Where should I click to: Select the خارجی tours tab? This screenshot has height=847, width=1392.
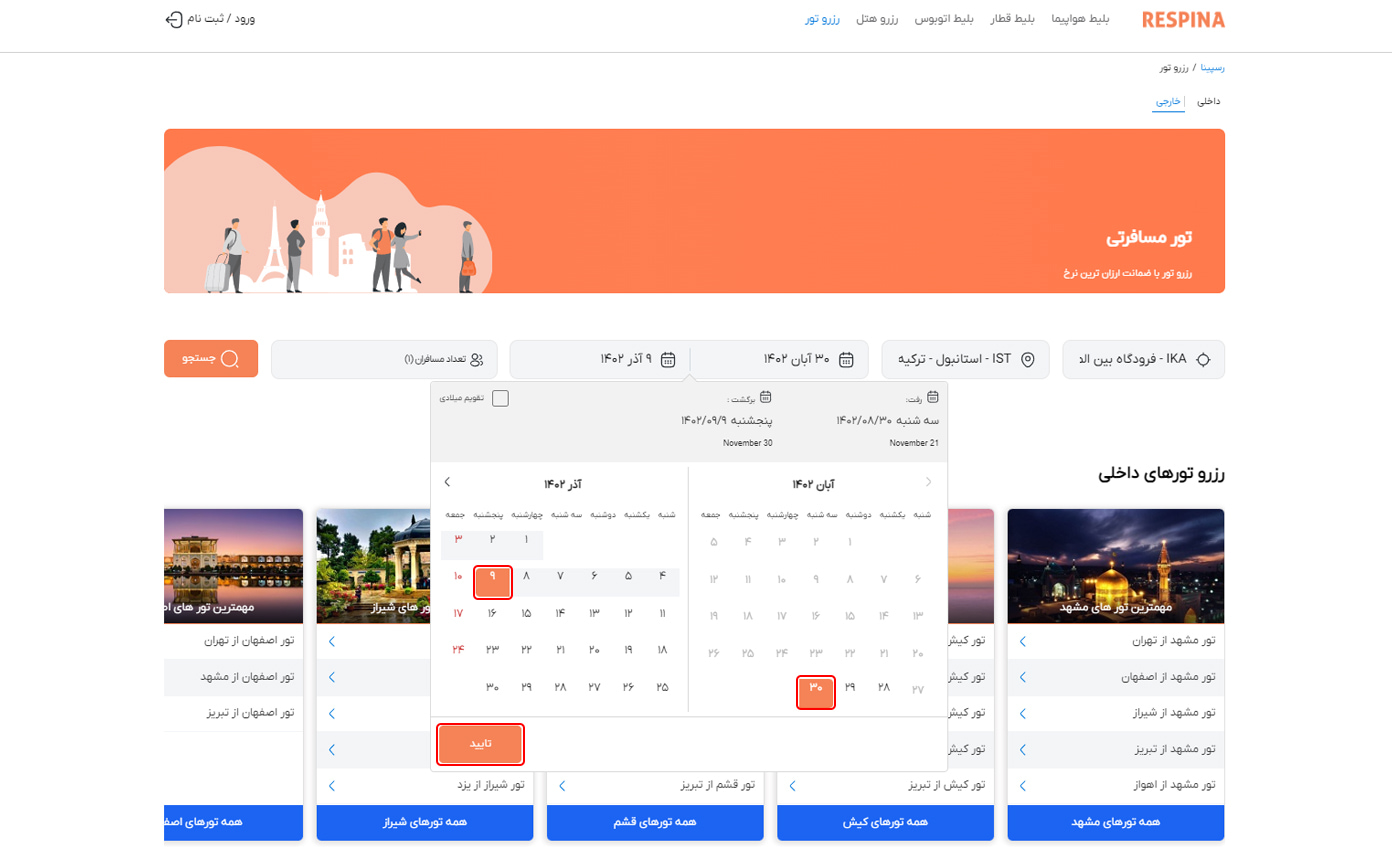(x=1168, y=102)
